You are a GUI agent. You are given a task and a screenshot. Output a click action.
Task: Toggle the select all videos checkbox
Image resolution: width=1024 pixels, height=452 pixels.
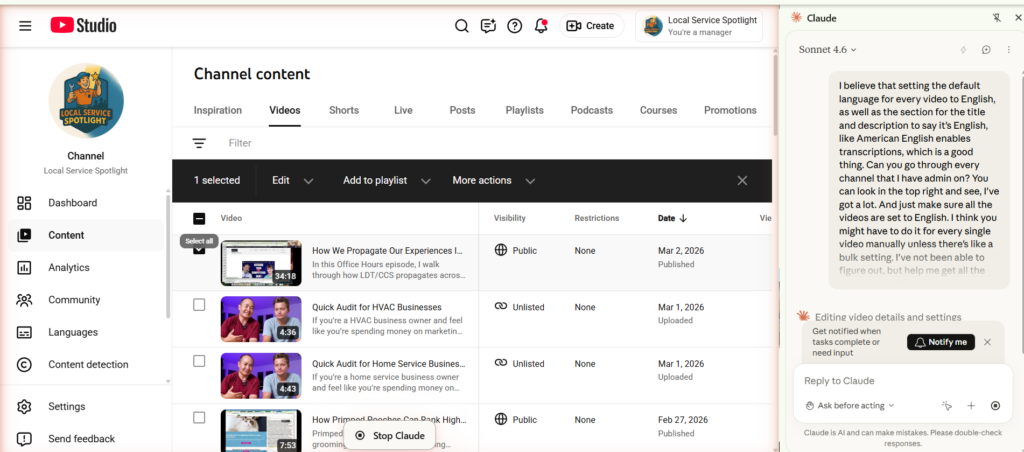(199, 218)
